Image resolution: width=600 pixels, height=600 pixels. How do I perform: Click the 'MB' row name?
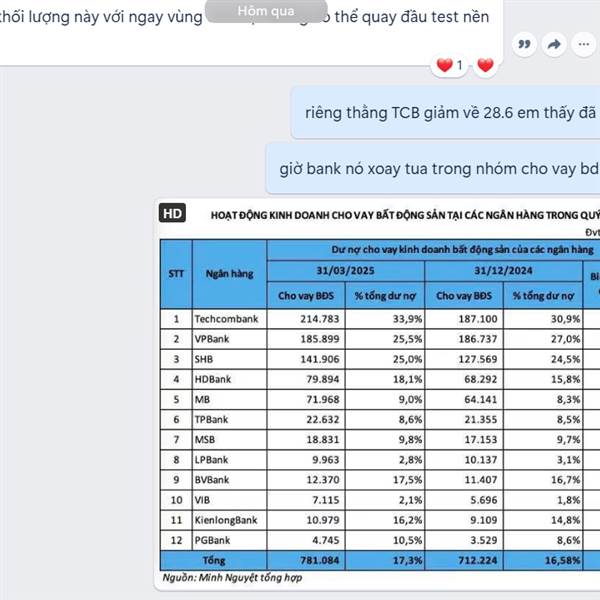[x=202, y=399]
